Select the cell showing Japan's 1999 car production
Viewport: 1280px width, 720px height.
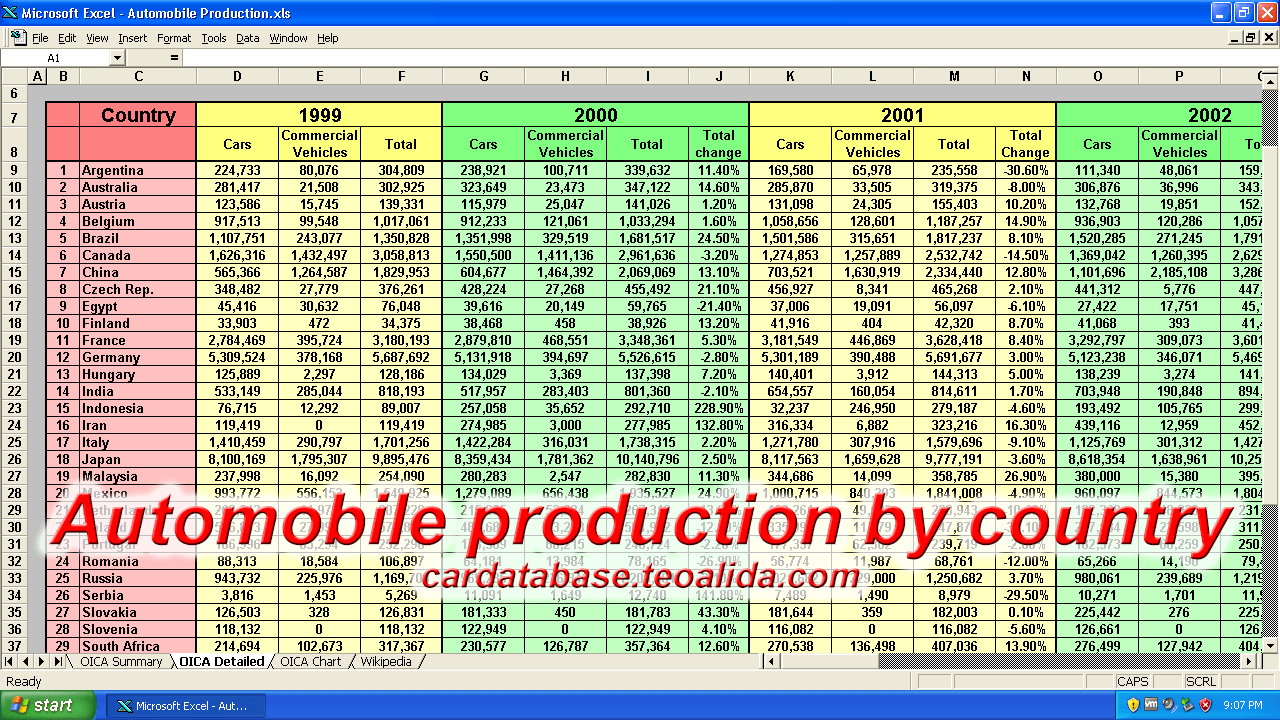click(x=236, y=459)
